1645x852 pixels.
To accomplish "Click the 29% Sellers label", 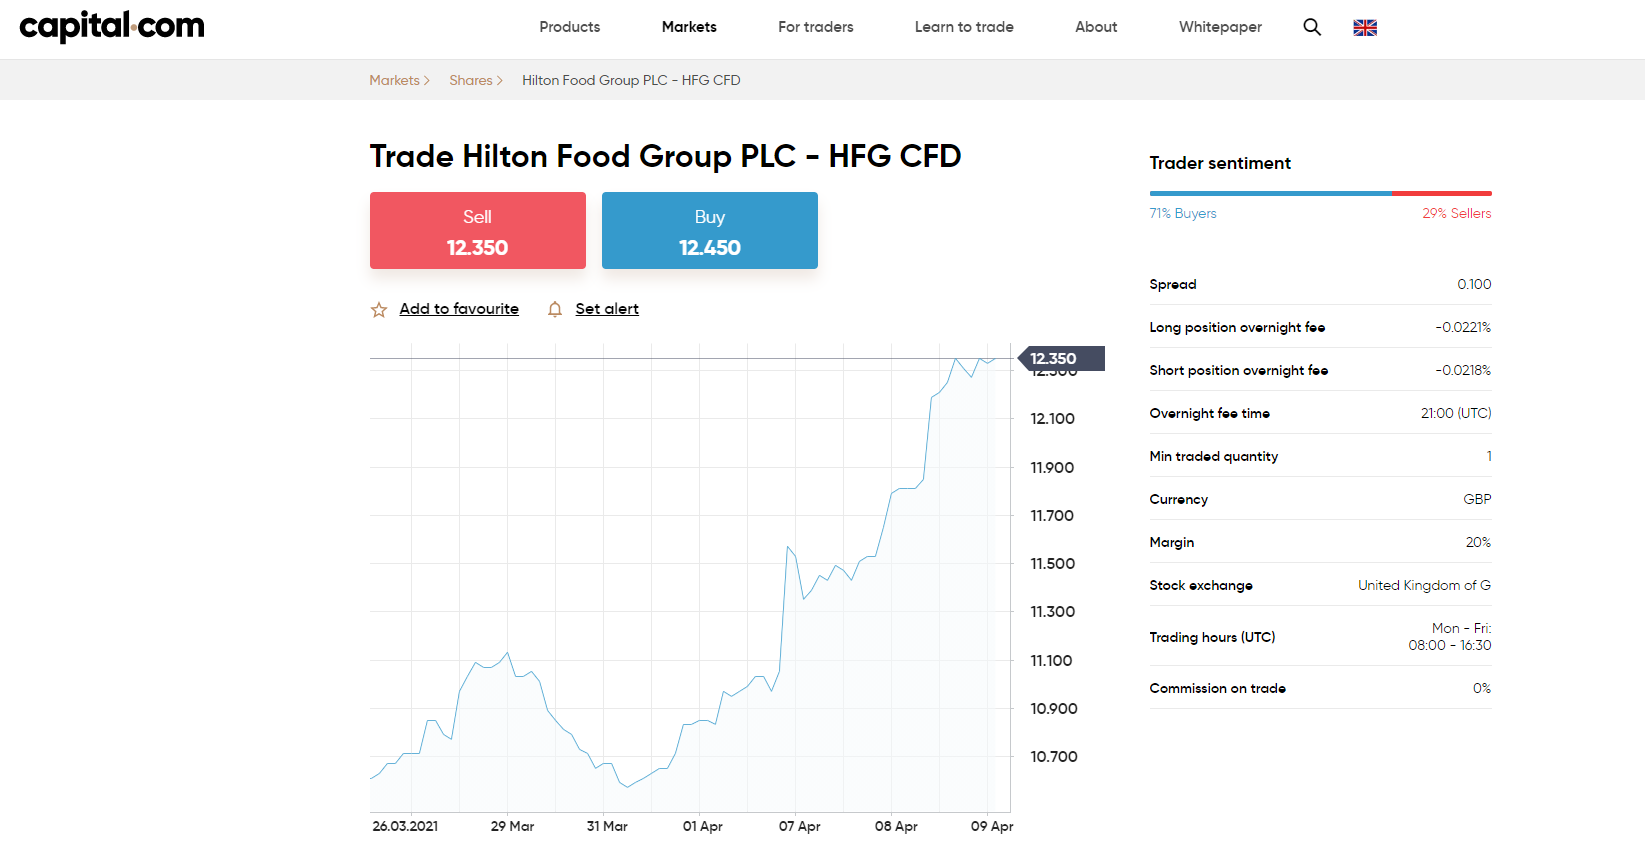I will tap(1457, 213).
